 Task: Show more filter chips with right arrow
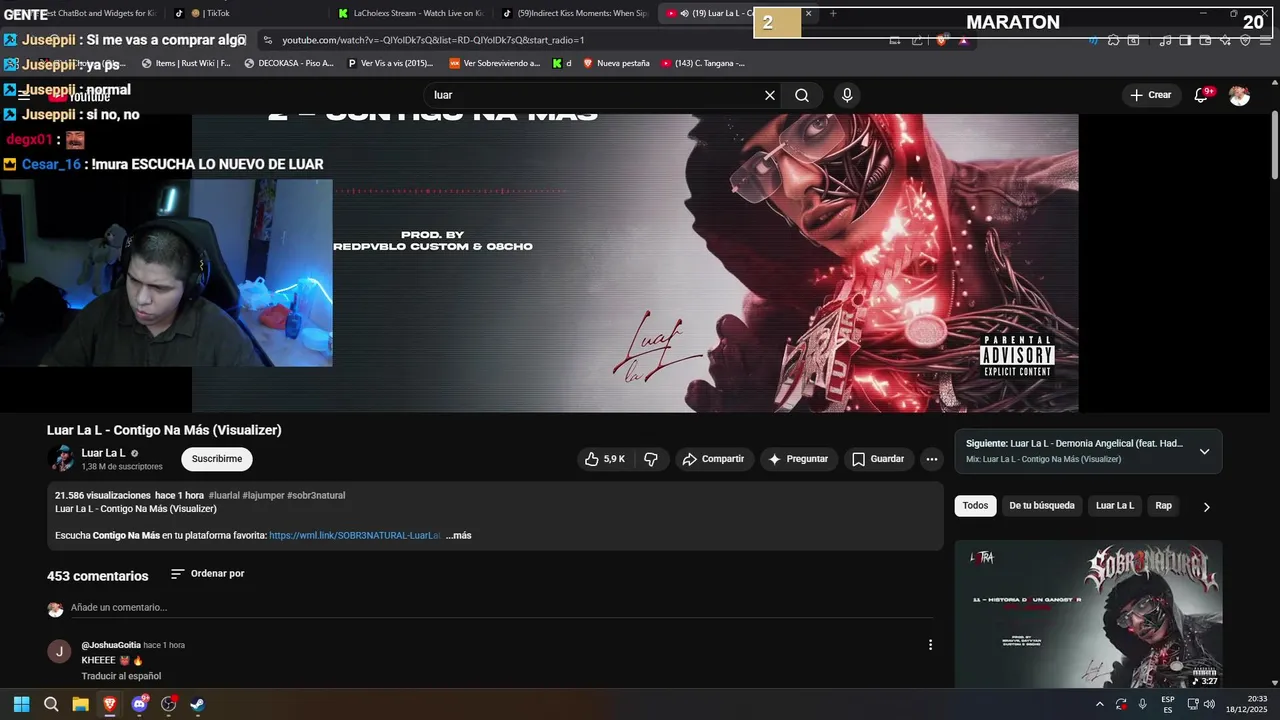[1206, 507]
